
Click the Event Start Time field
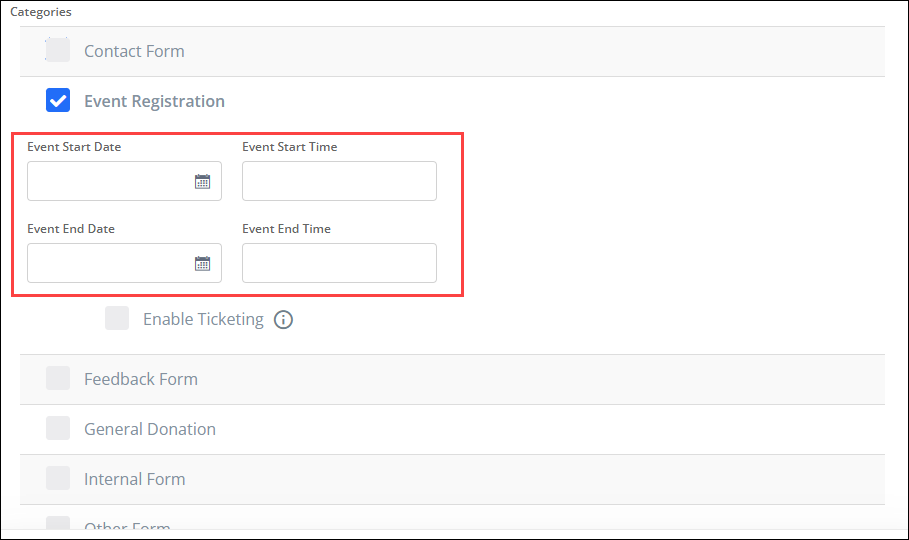339,181
